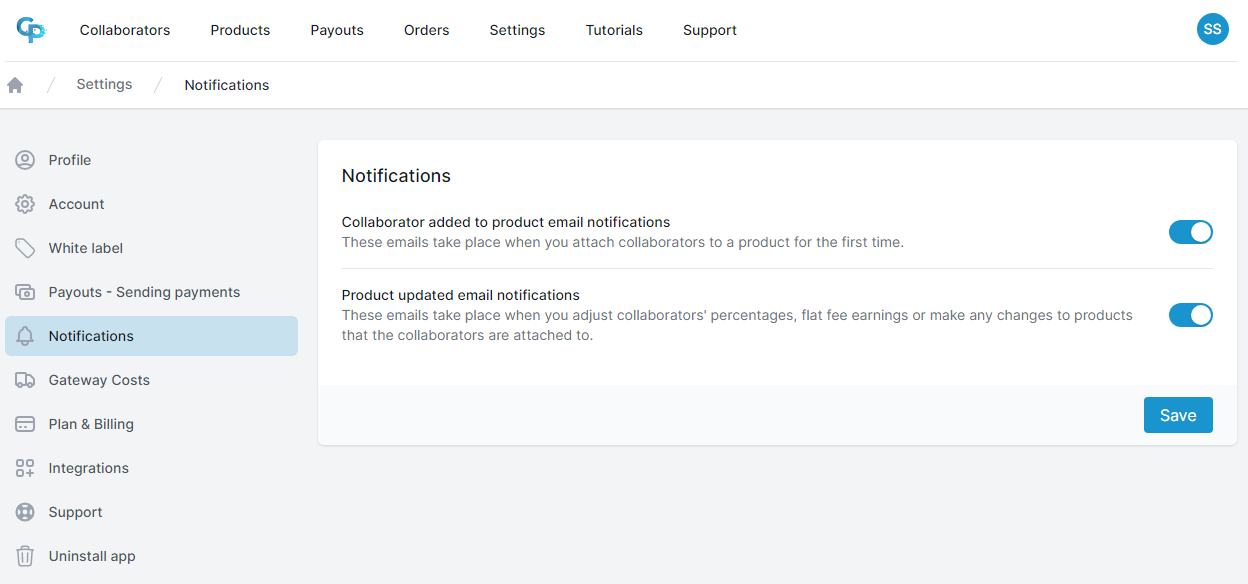The image size is (1248, 584).
Task: Open Account settings via the gear icon
Action: tap(28, 204)
